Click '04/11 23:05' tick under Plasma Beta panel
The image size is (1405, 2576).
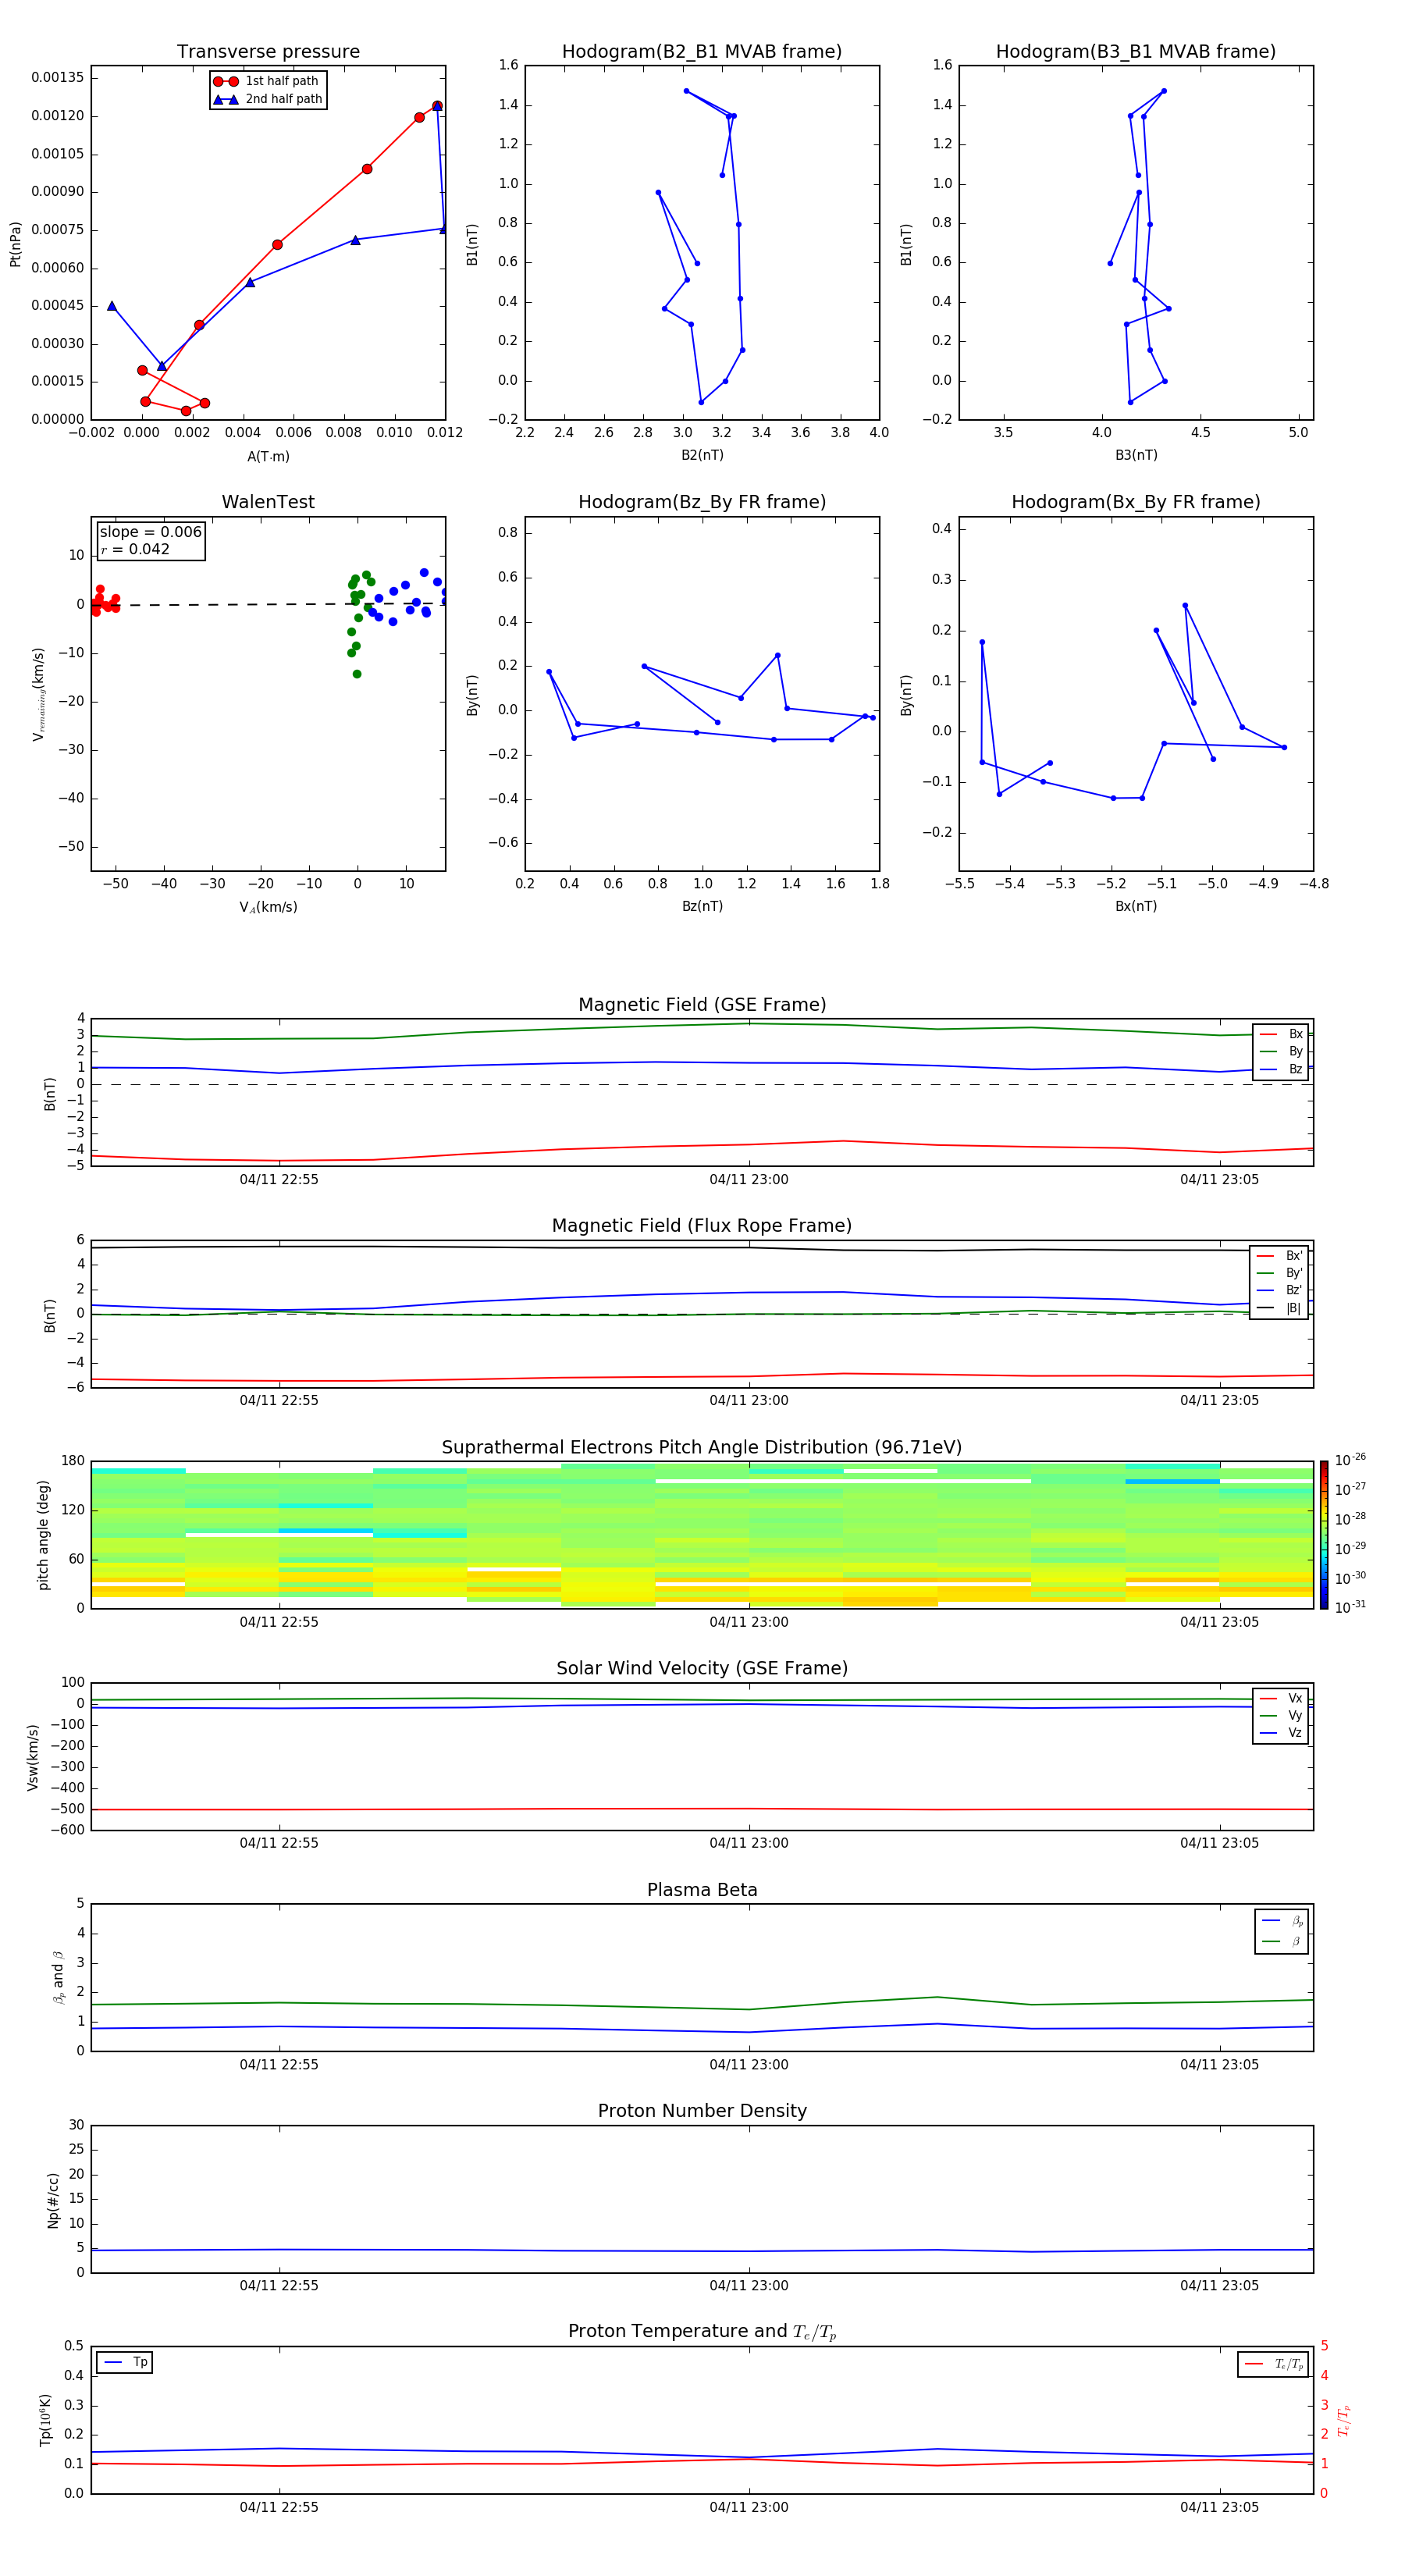point(1219,2064)
